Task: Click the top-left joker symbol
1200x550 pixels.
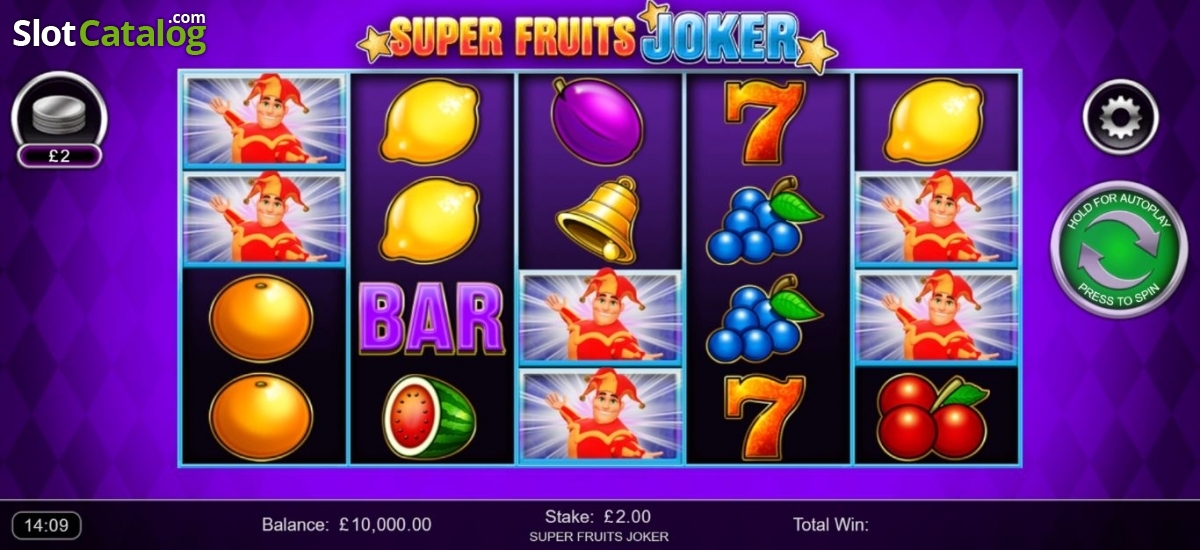Action: point(264,120)
